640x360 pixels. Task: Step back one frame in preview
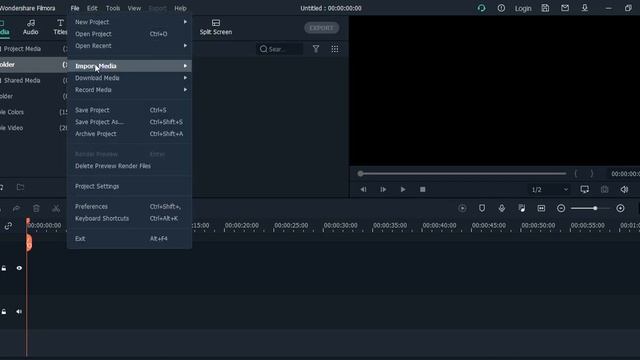coord(363,189)
